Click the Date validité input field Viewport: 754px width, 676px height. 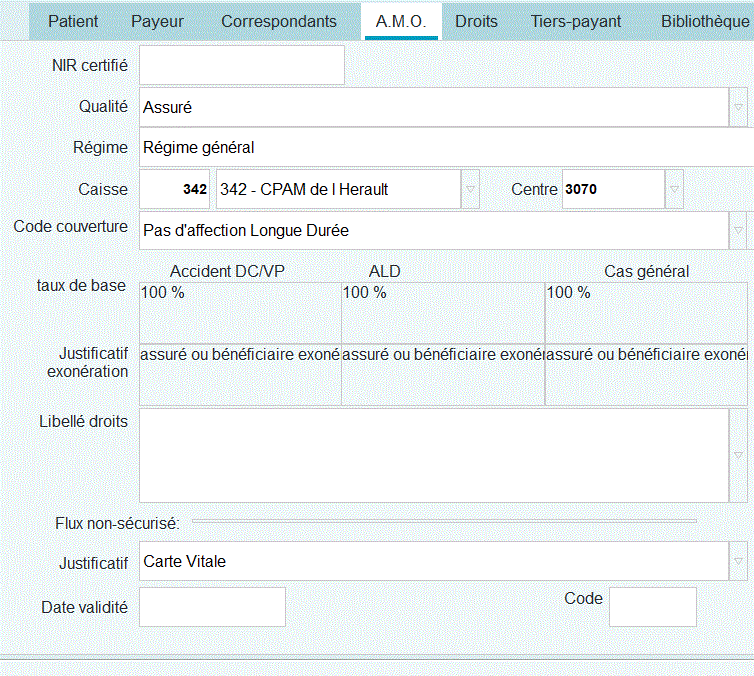pyautogui.click(x=212, y=607)
